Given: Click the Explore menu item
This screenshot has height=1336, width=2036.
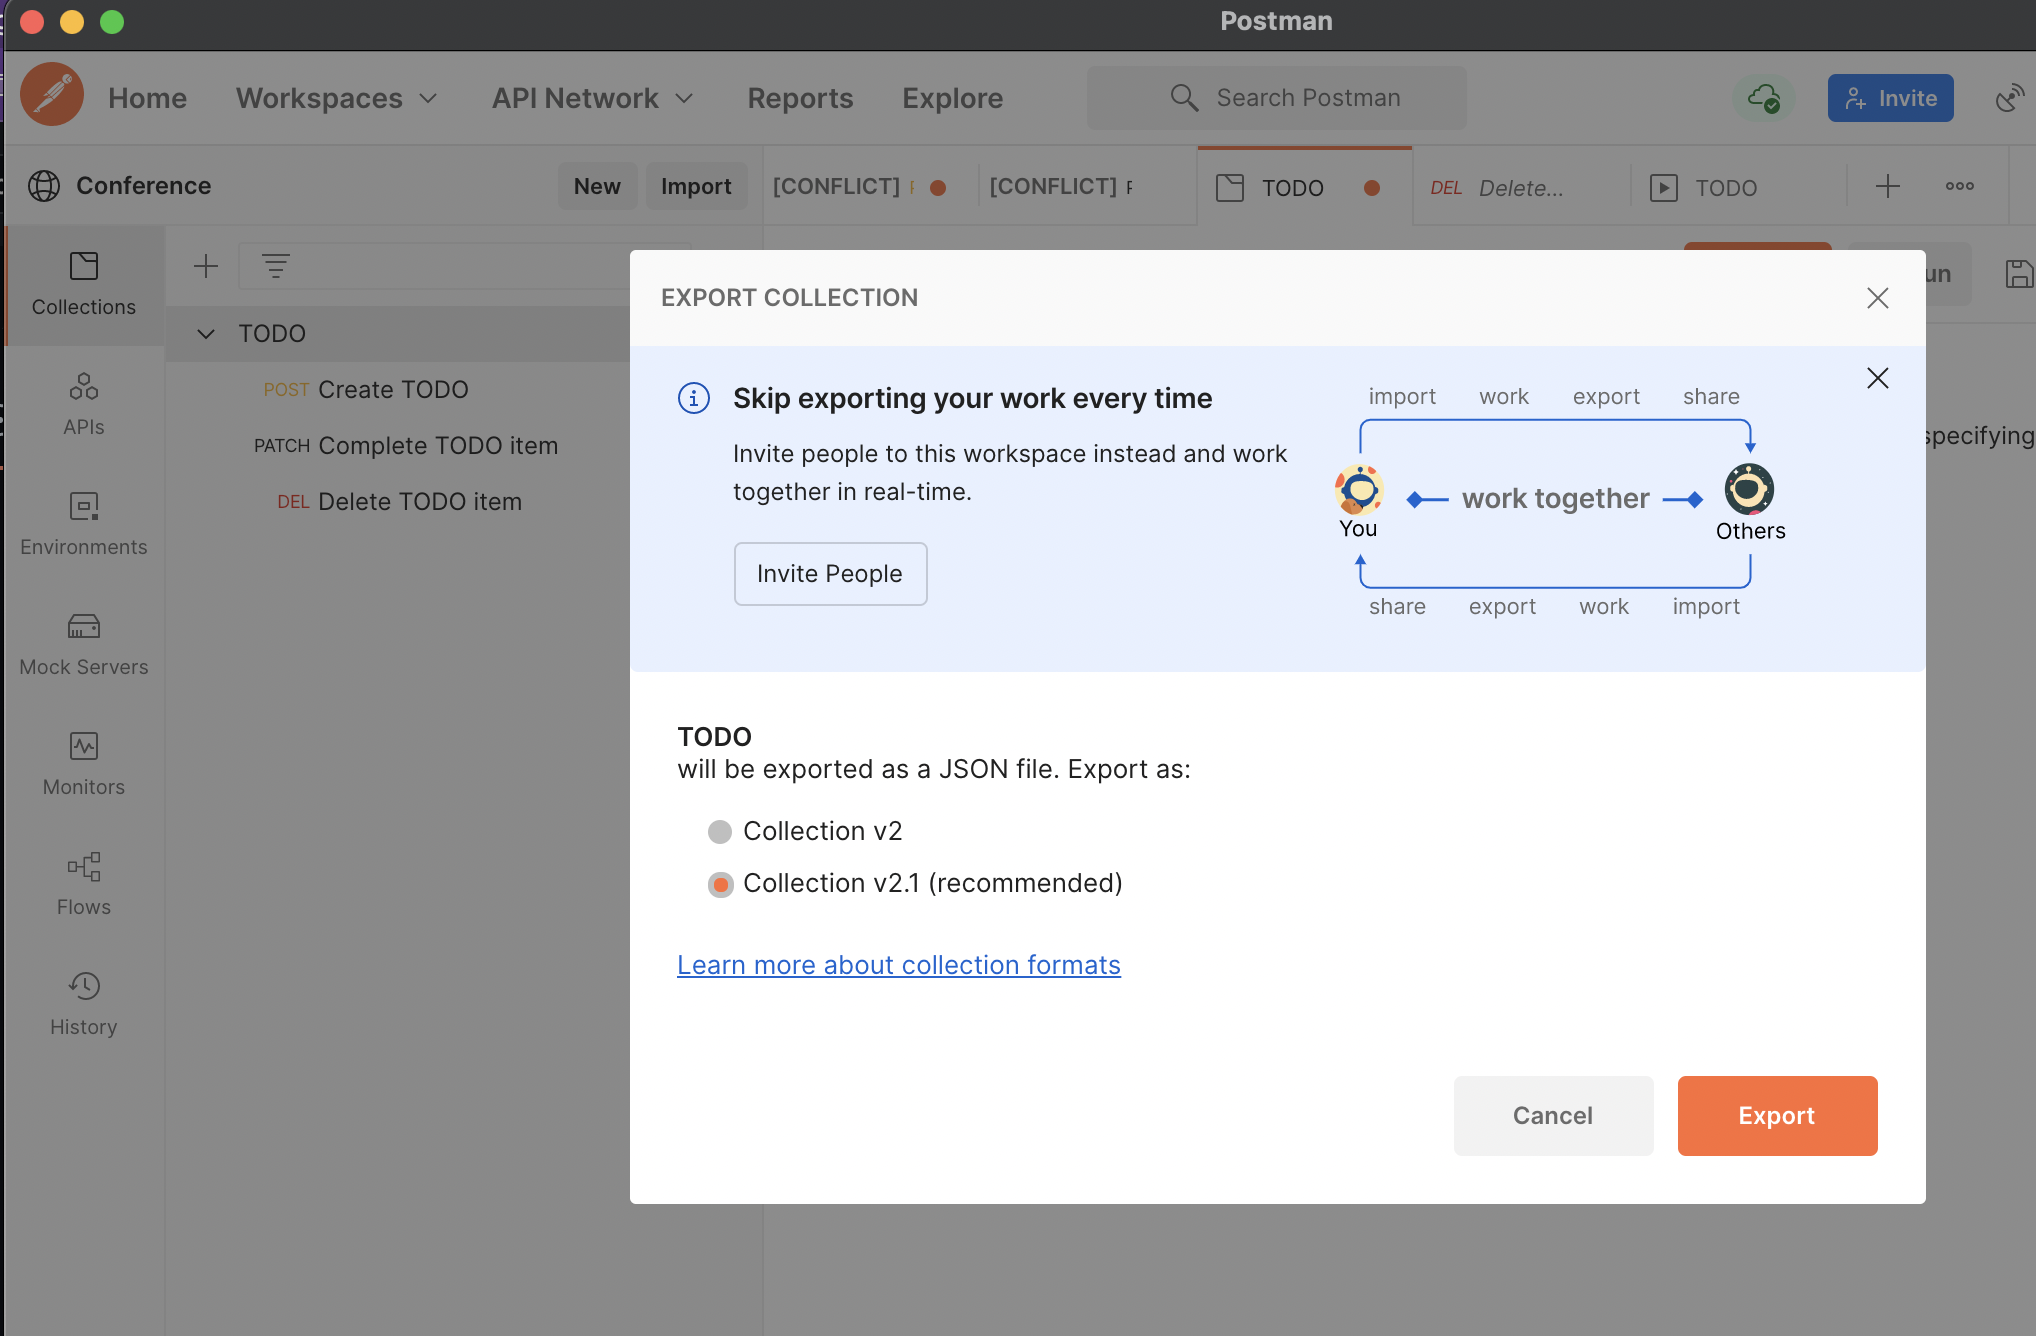Looking at the screenshot, I should pos(951,98).
